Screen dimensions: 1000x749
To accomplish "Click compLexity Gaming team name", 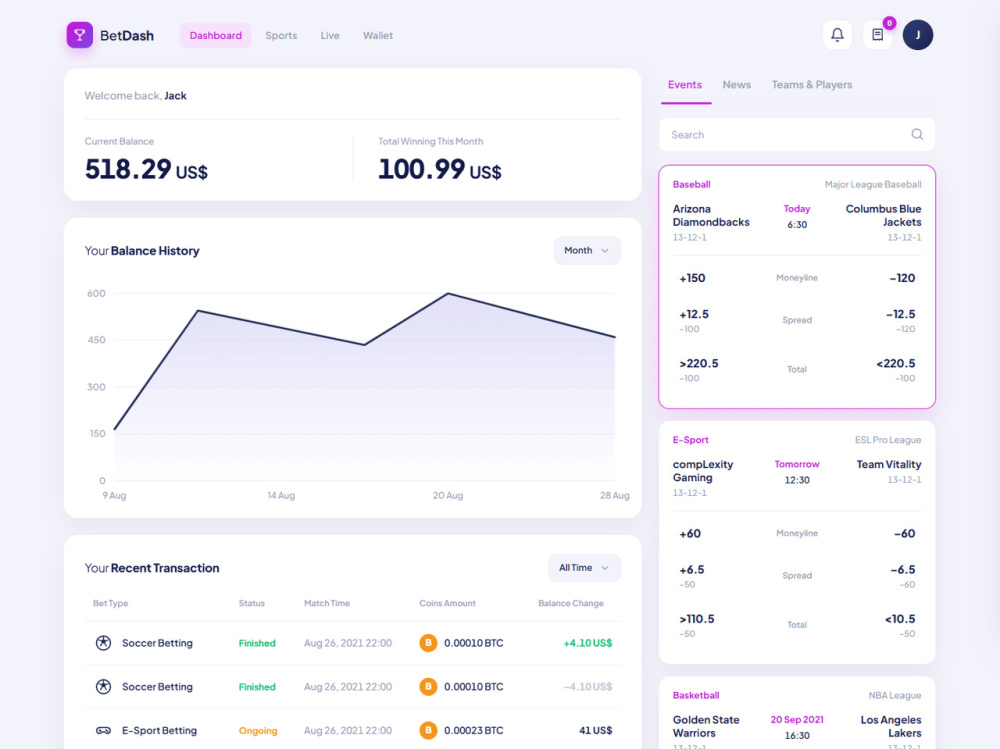I will [703, 471].
